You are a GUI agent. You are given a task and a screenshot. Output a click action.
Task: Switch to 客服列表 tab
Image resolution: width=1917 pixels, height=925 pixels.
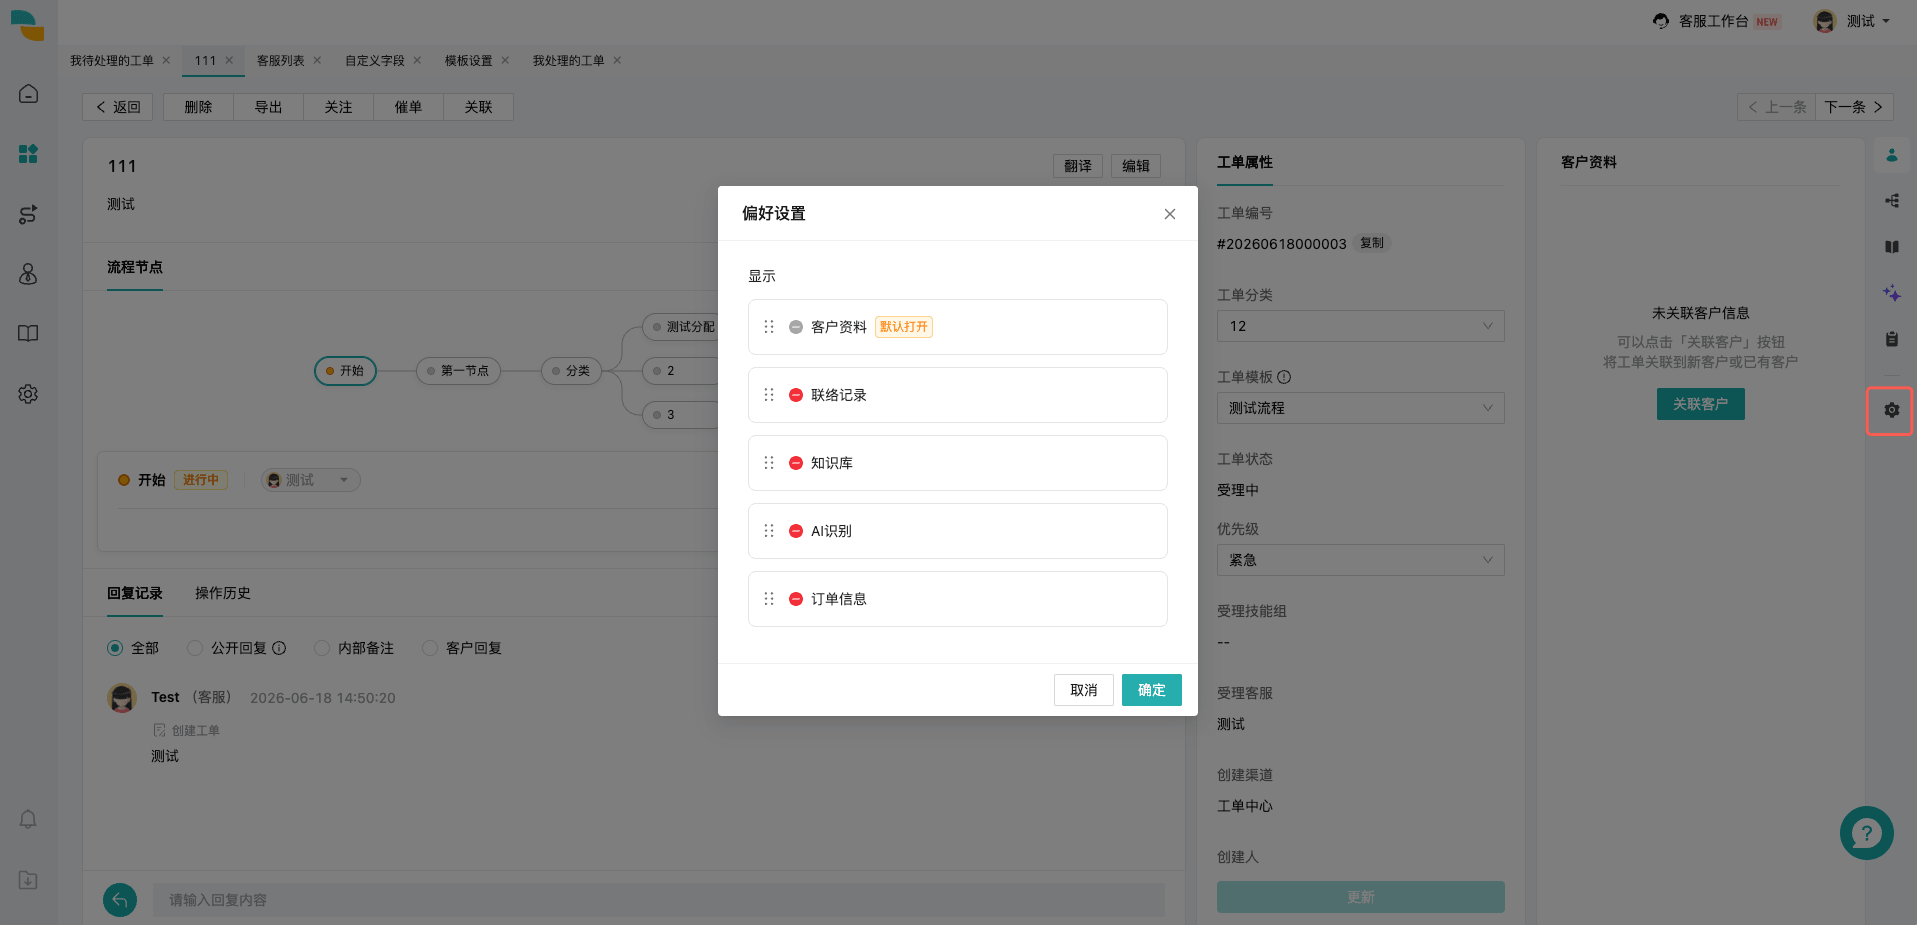coord(280,61)
